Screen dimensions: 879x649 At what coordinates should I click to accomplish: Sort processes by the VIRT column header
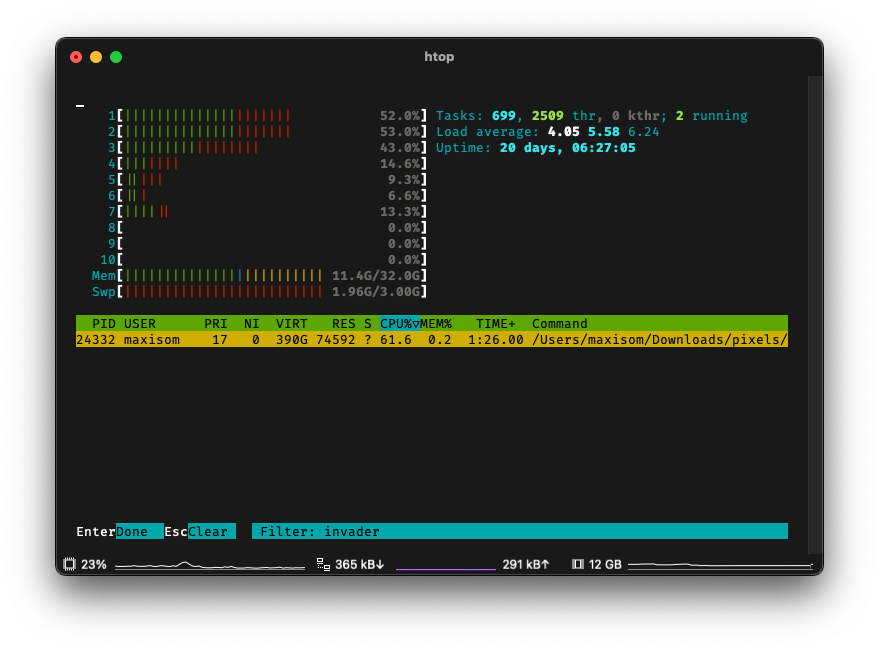pyautogui.click(x=291, y=323)
